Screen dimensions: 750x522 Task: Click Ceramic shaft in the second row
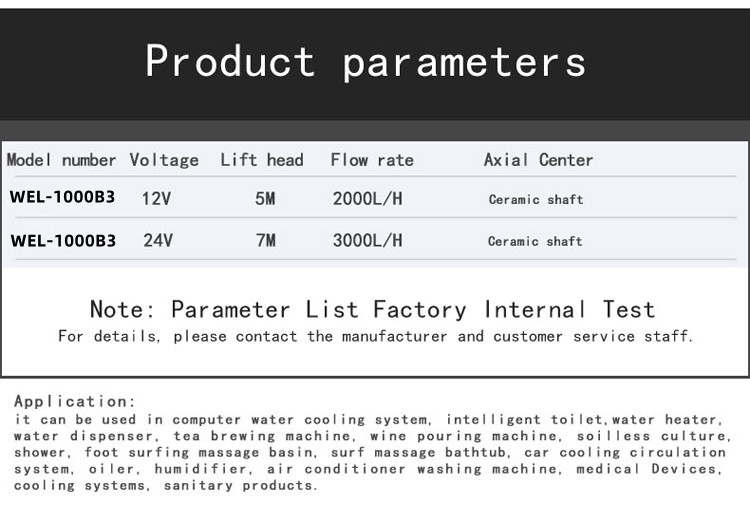tap(535, 241)
